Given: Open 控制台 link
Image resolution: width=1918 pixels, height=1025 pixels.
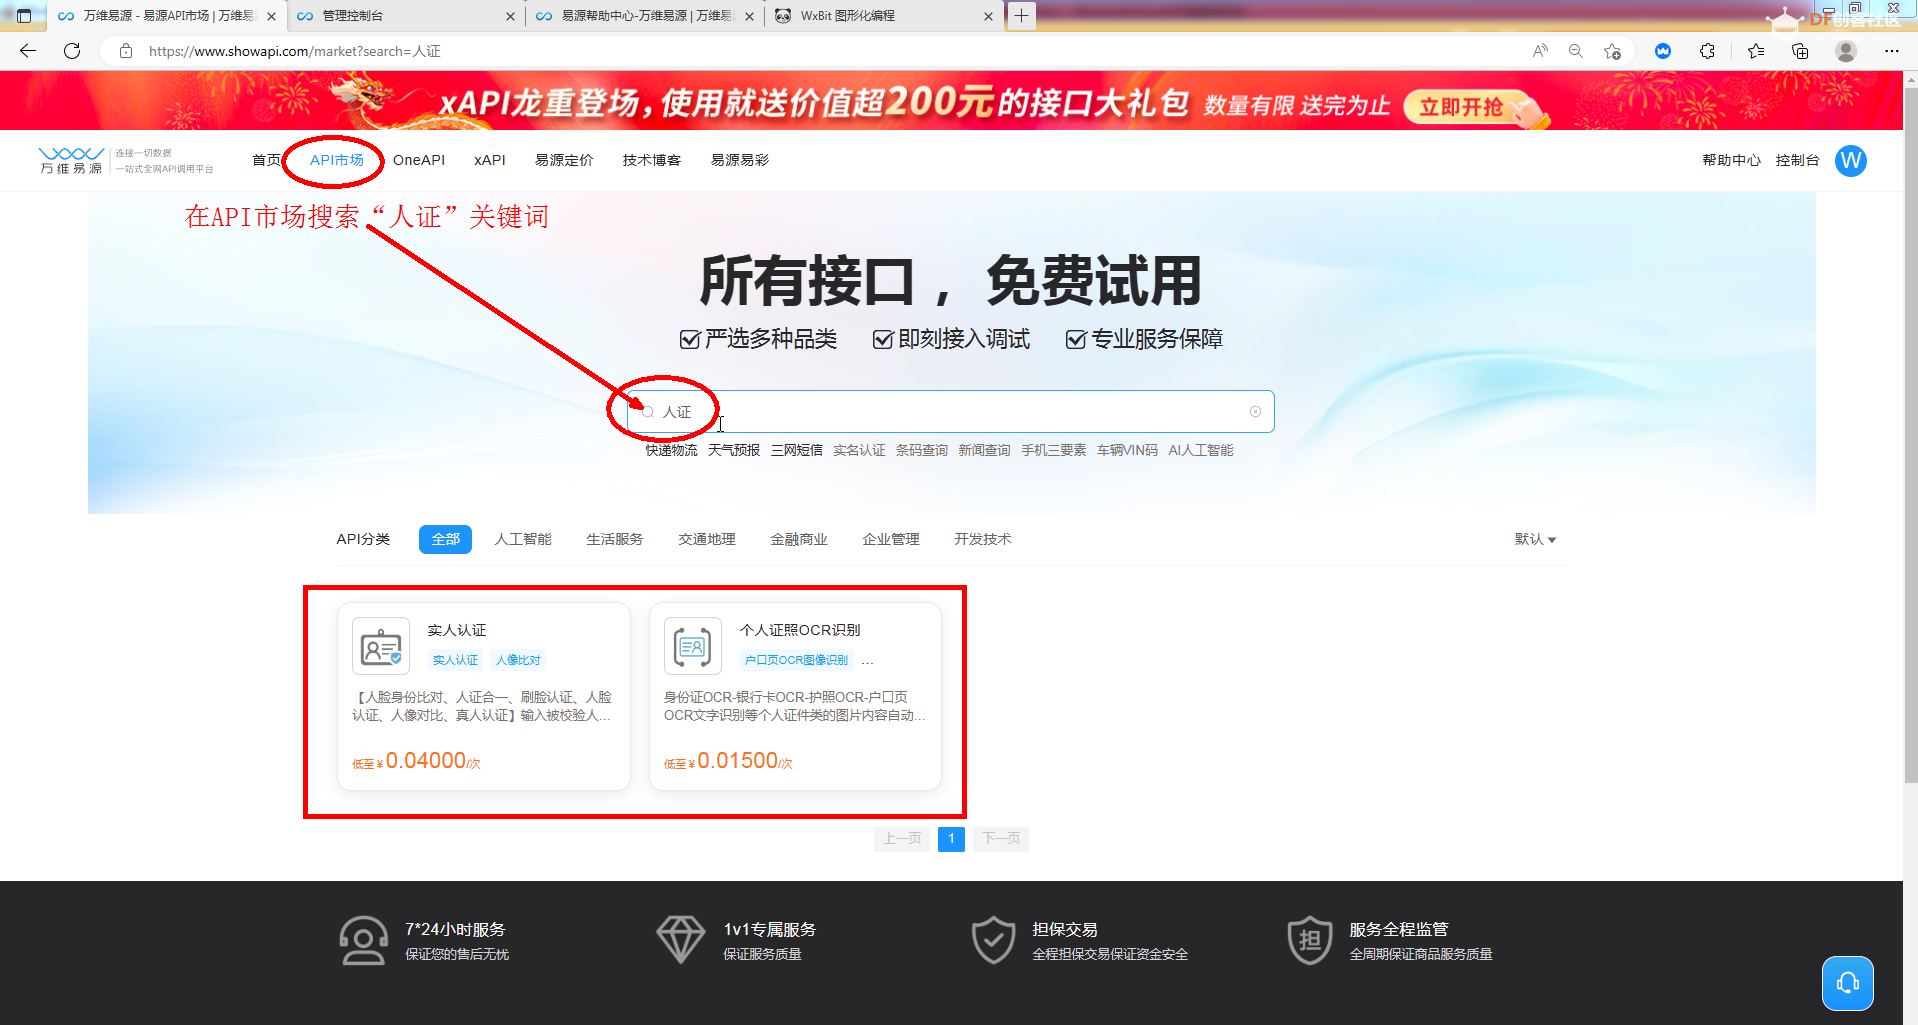Looking at the screenshot, I should 1797,160.
